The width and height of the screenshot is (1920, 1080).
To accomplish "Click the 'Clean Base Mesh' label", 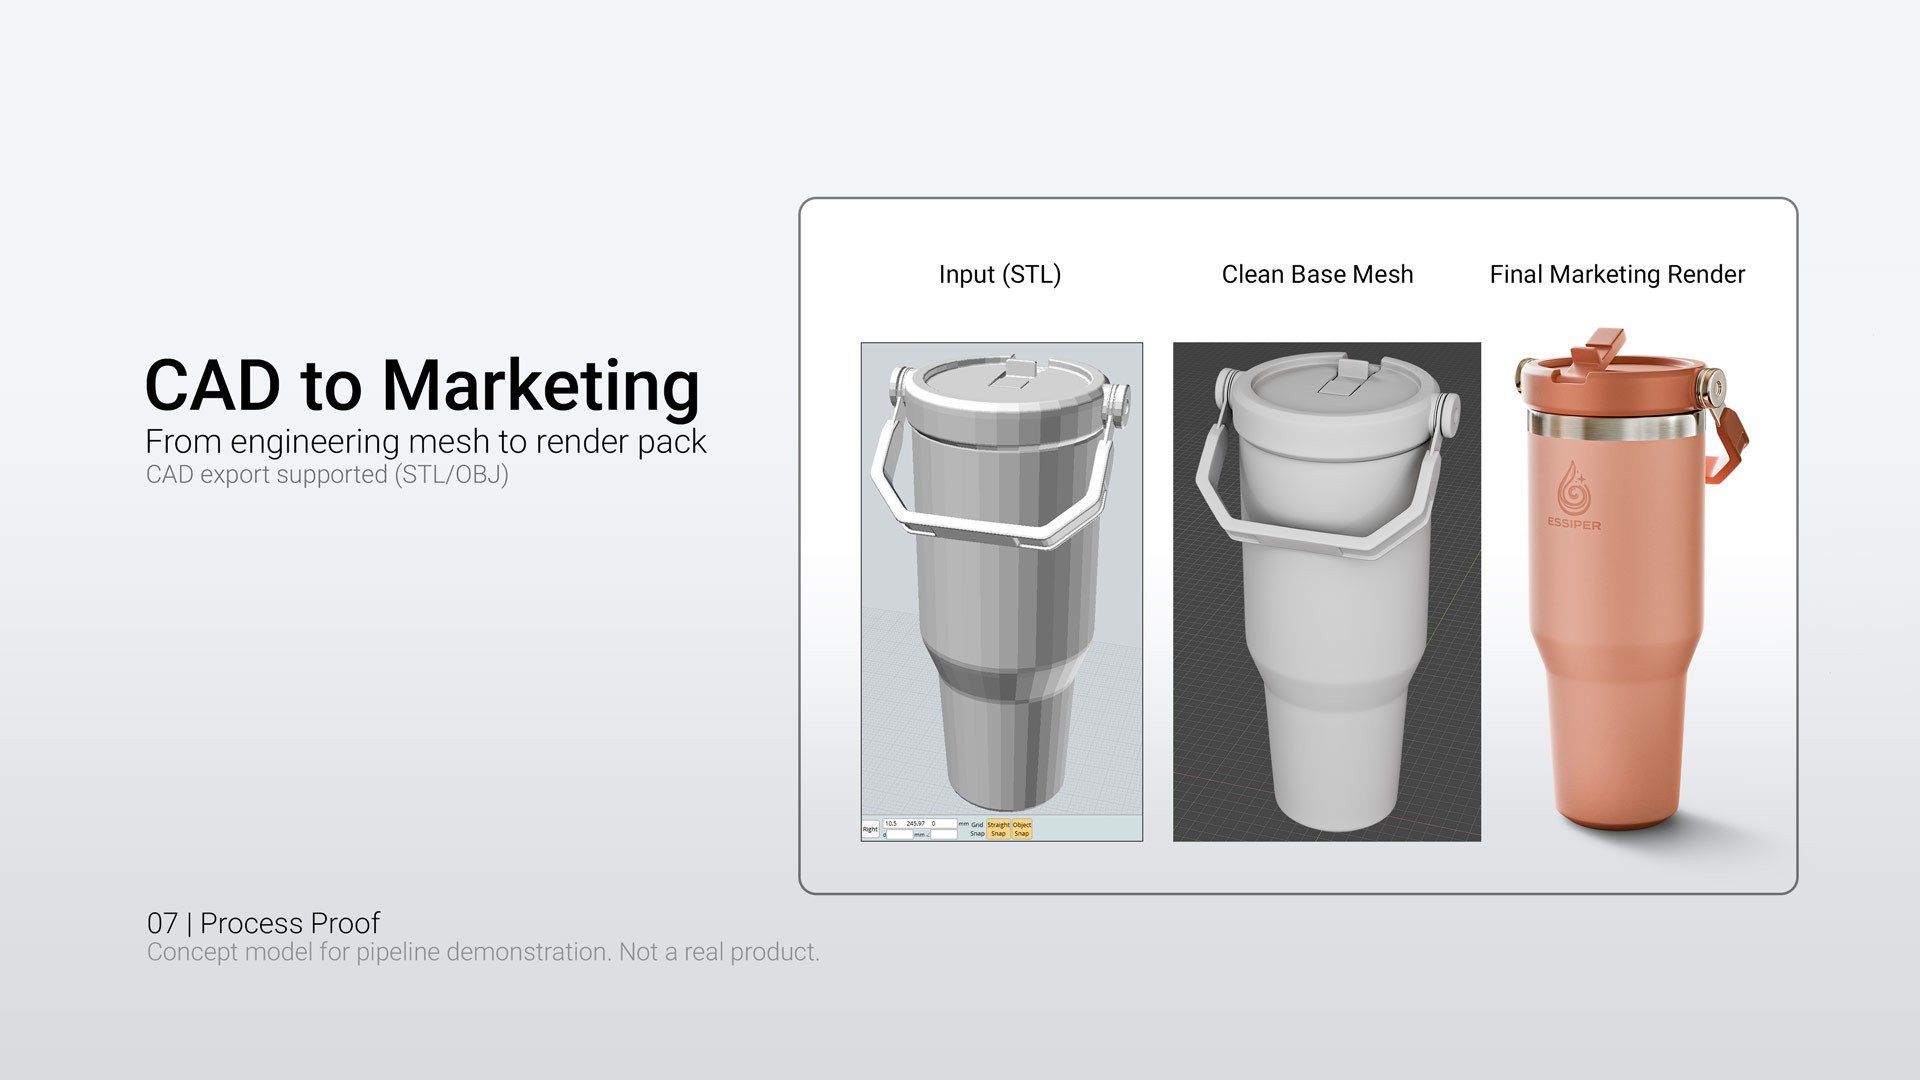I will (x=1317, y=274).
